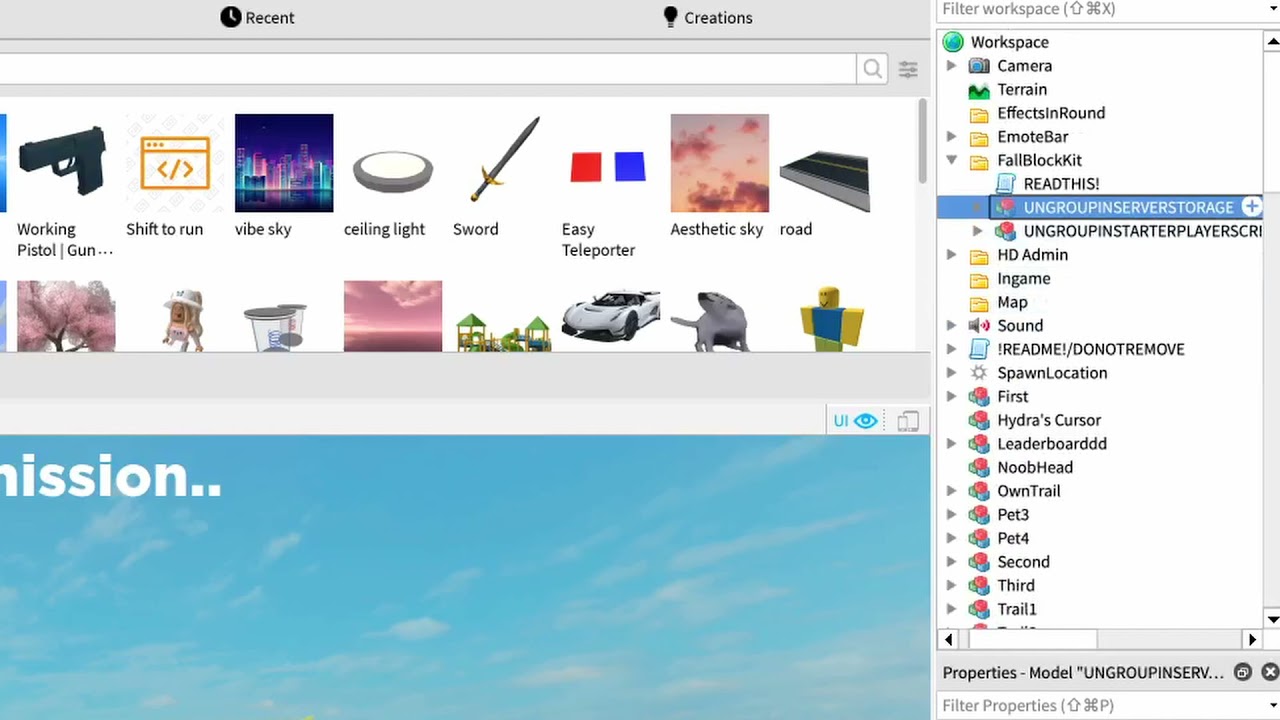Expand the SpawnLocation node
Image resolution: width=1280 pixels, height=720 pixels.
click(x=951, y=373)
